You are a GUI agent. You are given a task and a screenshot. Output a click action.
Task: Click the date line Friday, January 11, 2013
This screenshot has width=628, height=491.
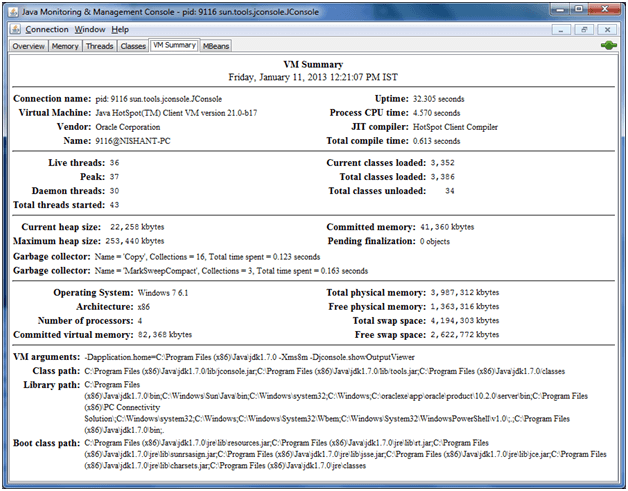point(313,77)
